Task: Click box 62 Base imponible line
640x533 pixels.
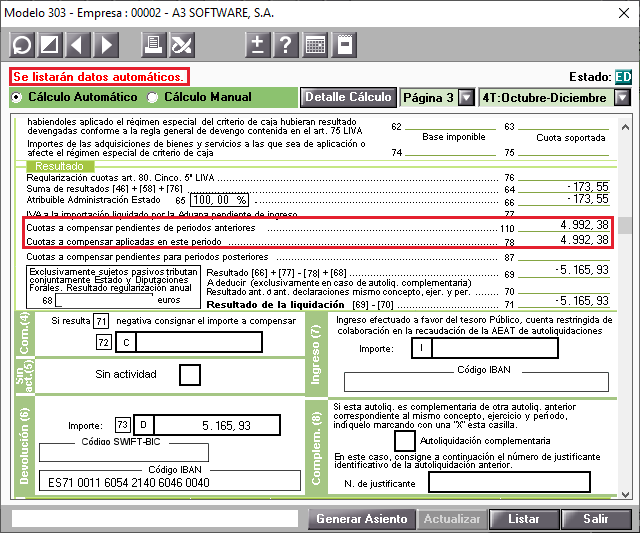Action: point(450,127)
